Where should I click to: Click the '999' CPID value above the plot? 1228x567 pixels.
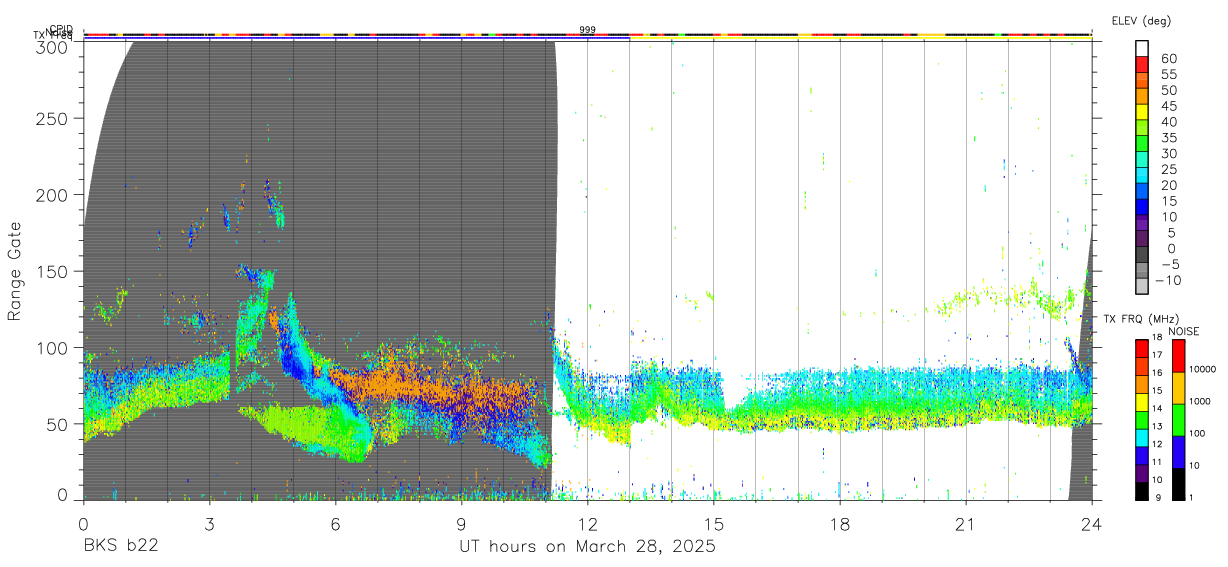point(588,30)
